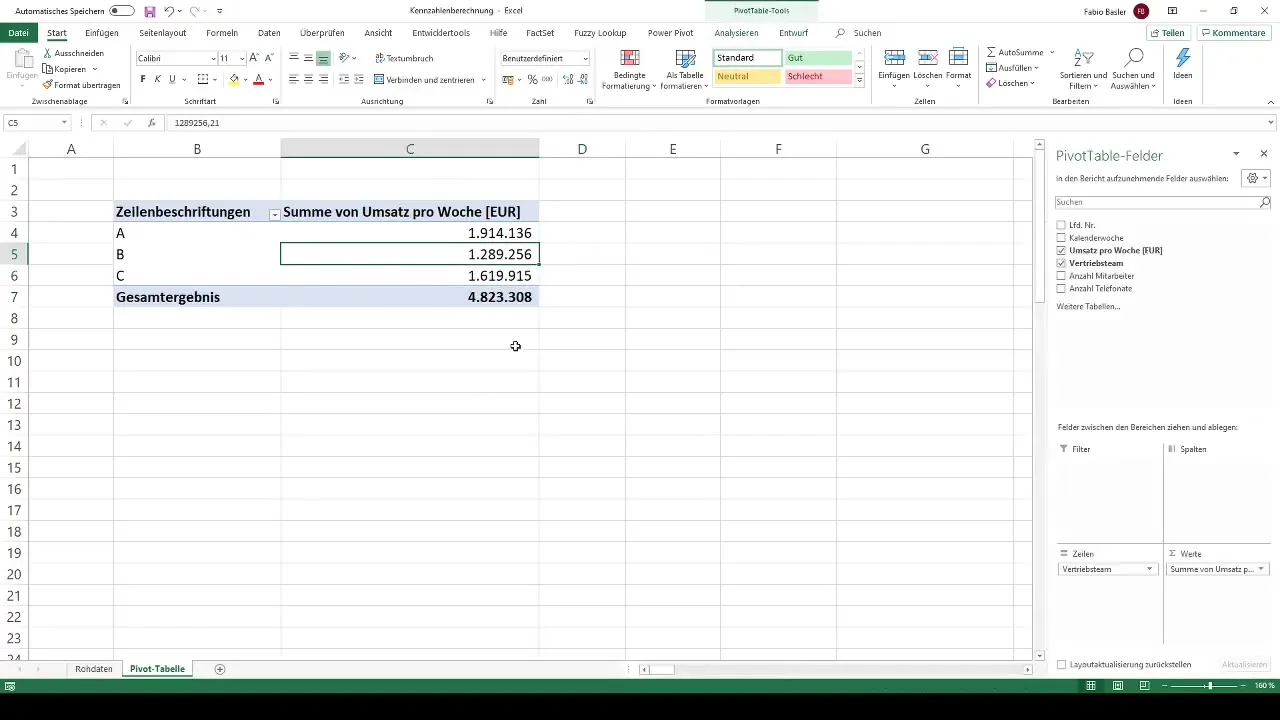Apply the Schlecht cell style
Viewport: 1280px width, 720px height.
(x=818, y=77)
